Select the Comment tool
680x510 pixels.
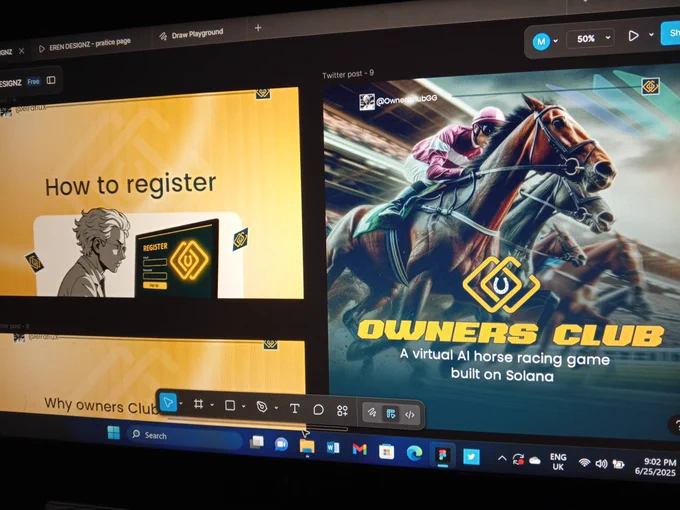318,410
